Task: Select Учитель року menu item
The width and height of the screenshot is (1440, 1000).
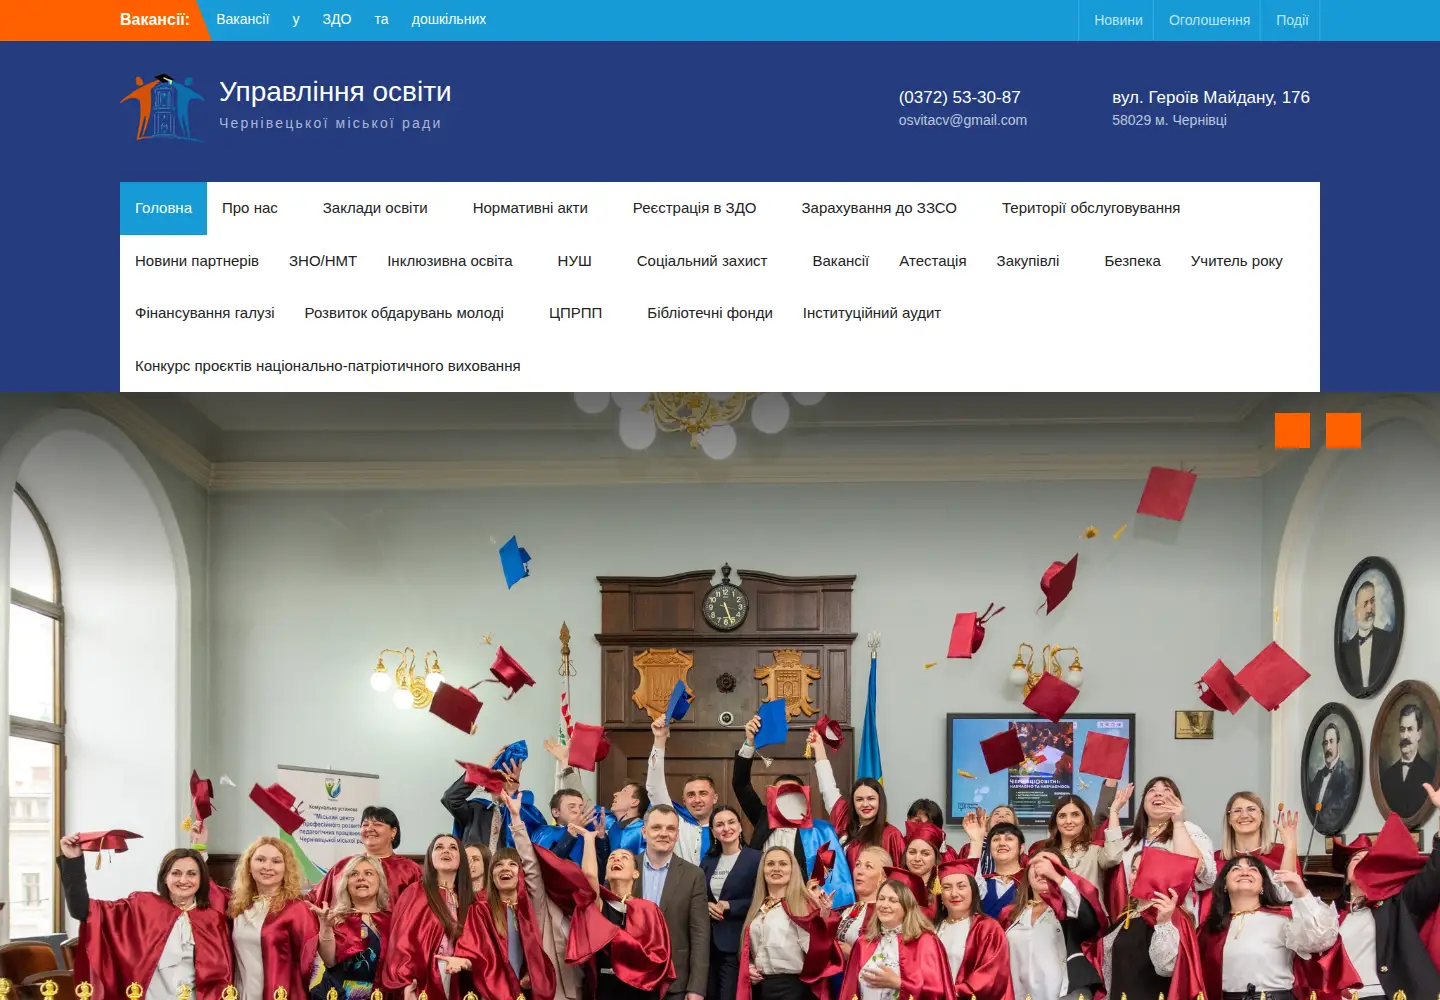Action: [1237, 261]
